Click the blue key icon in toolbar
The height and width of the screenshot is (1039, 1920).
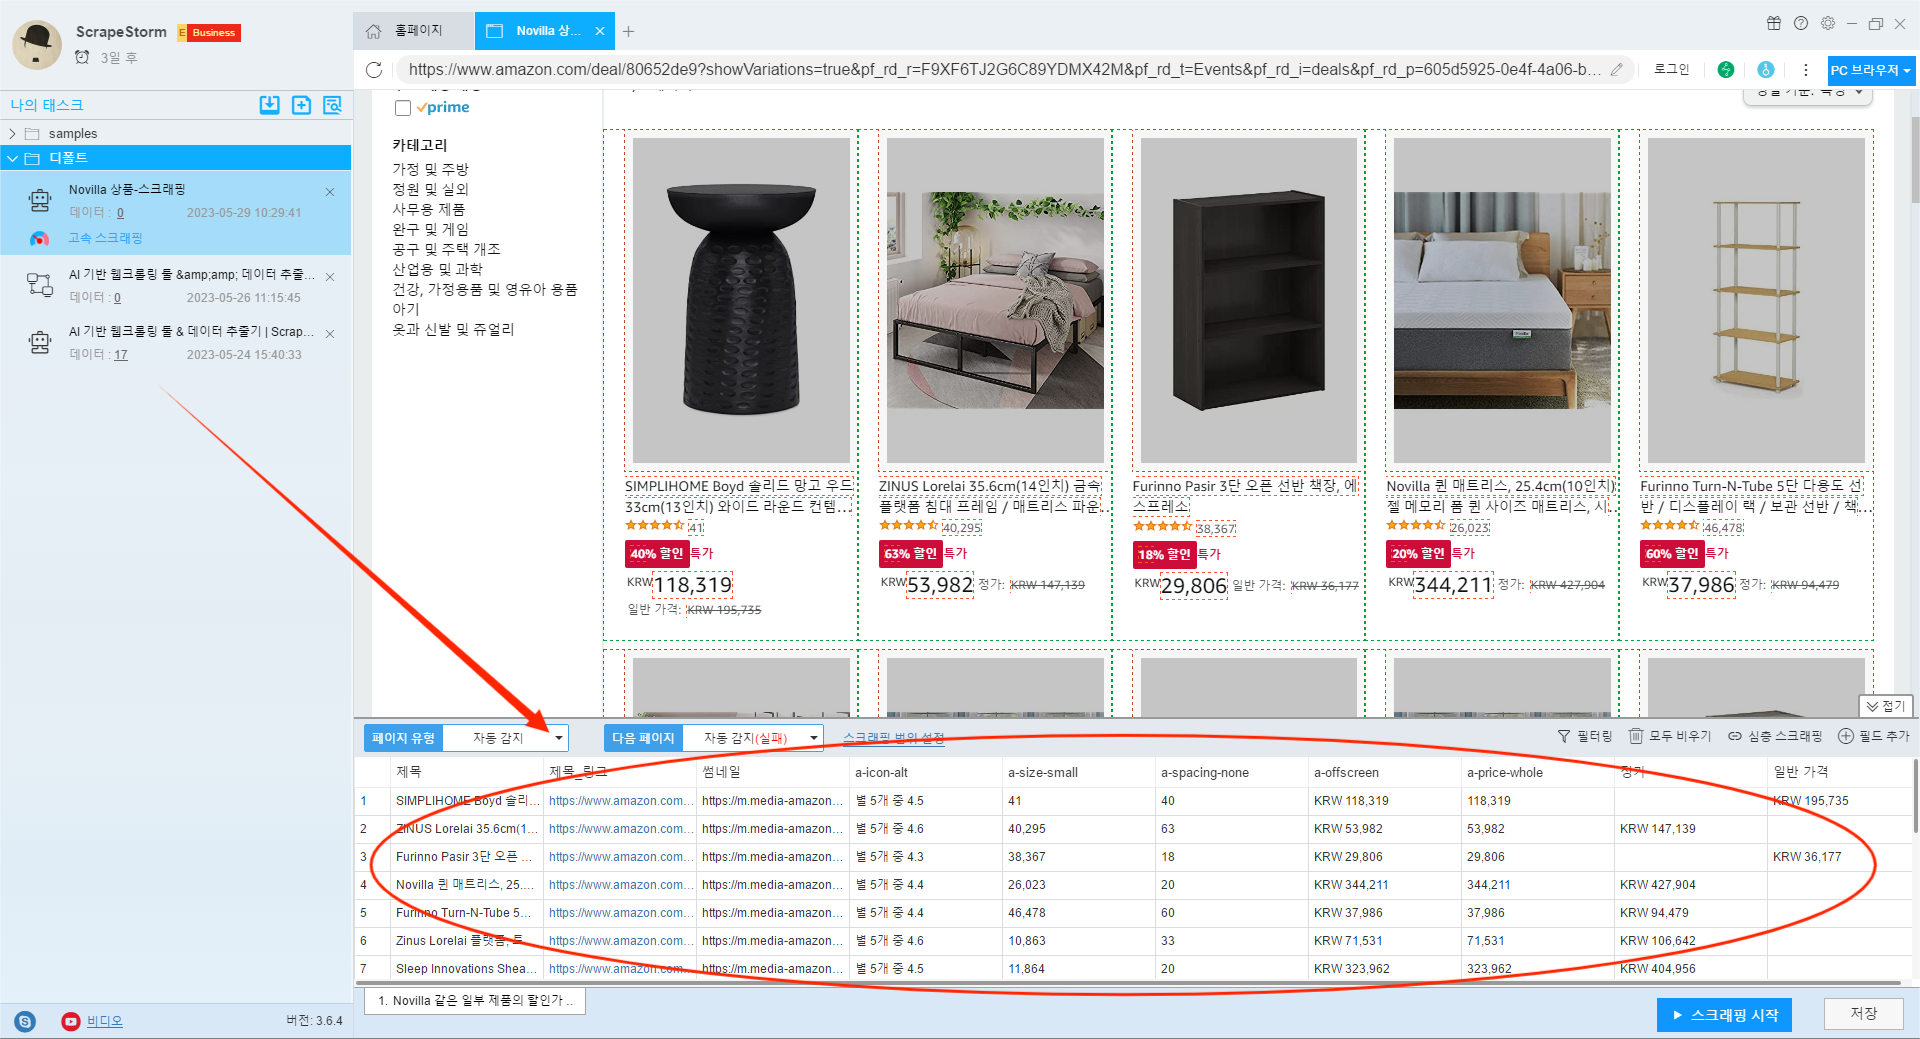1766,70
